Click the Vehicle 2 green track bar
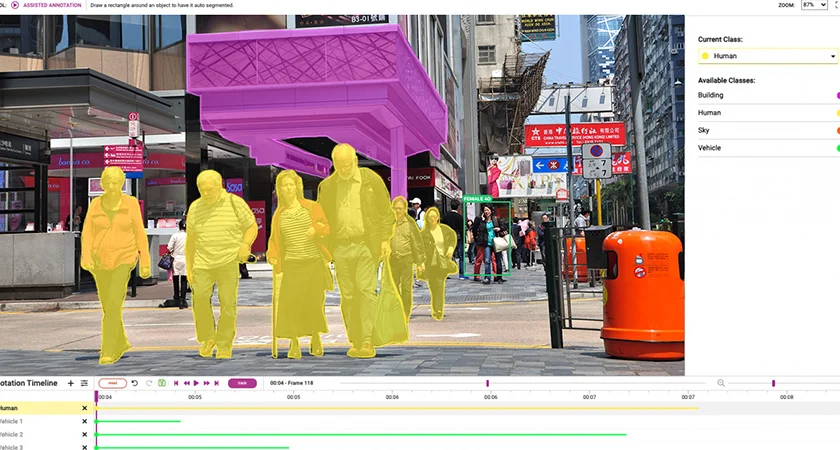 coord(361,434)
